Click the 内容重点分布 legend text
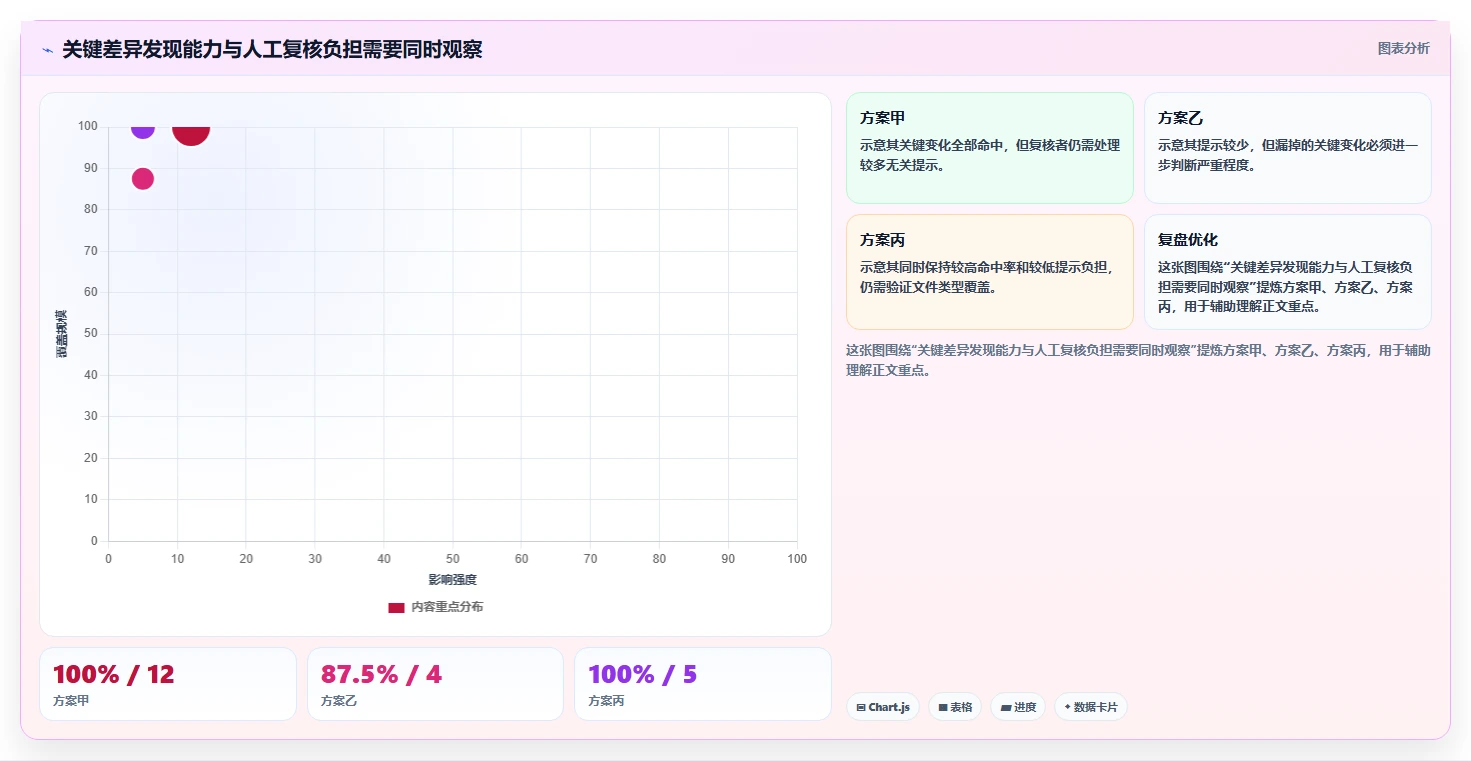This screenshot has height=761, width=1471. (447, 607)
